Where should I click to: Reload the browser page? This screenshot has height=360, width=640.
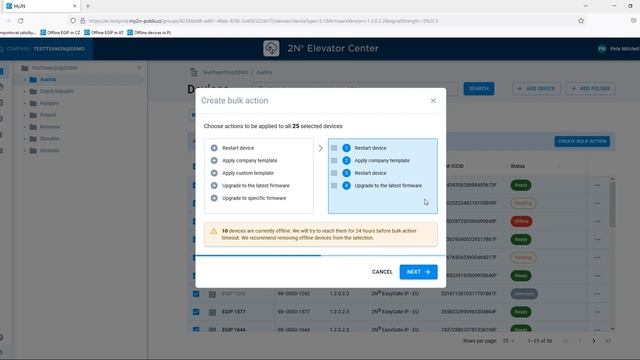20,20
